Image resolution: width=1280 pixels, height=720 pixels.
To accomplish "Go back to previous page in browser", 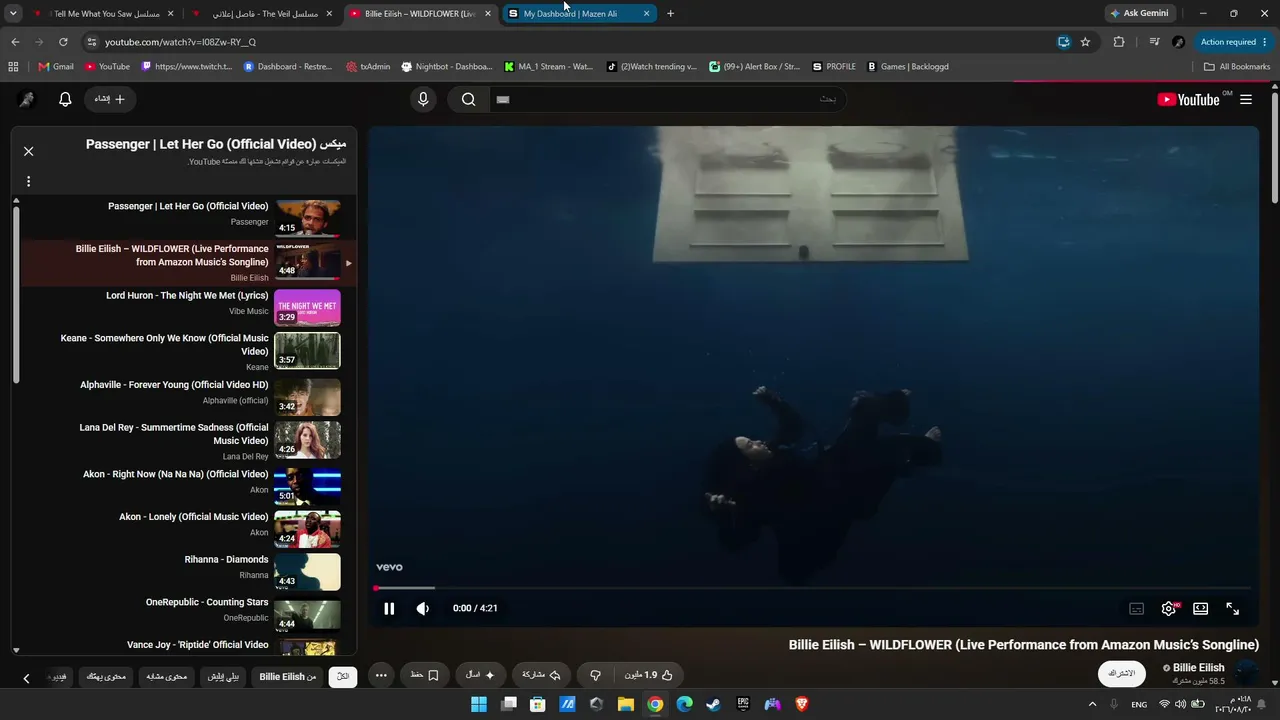I will point(15,42).
